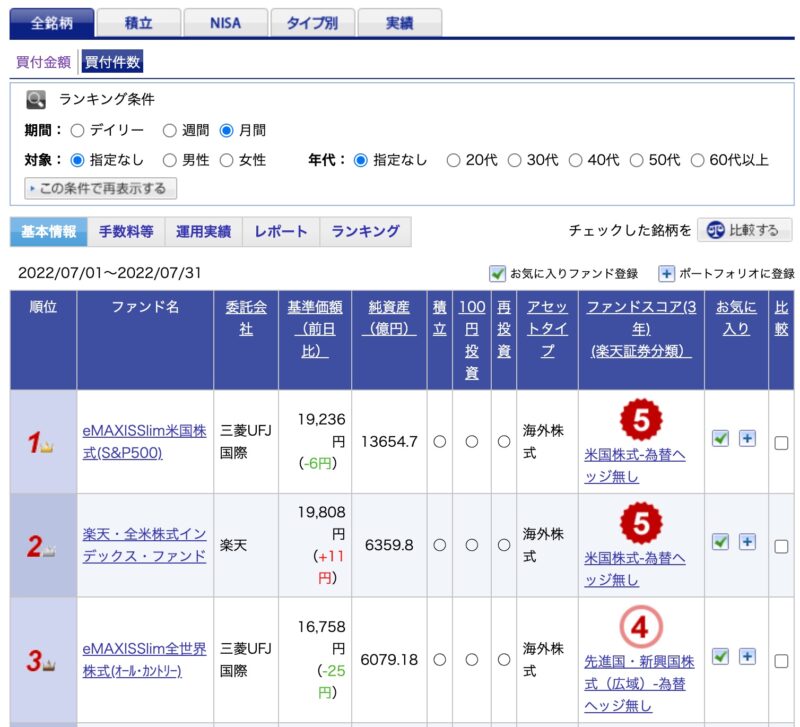This screenshot has width=800, height=727.
Task: Click the net assets value 13654.7
Action: pos(389,442)
